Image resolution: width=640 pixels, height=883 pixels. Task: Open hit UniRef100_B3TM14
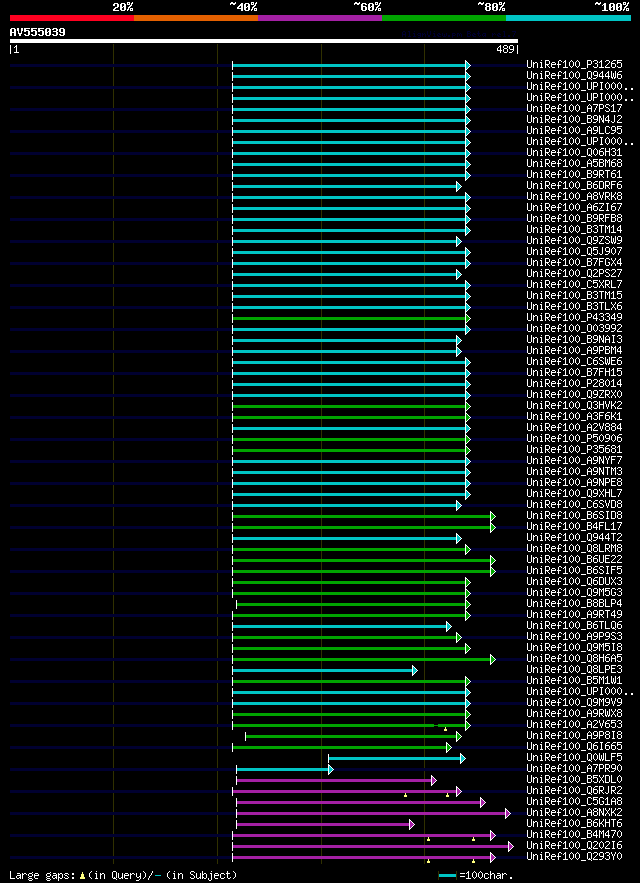coord(574,229)
